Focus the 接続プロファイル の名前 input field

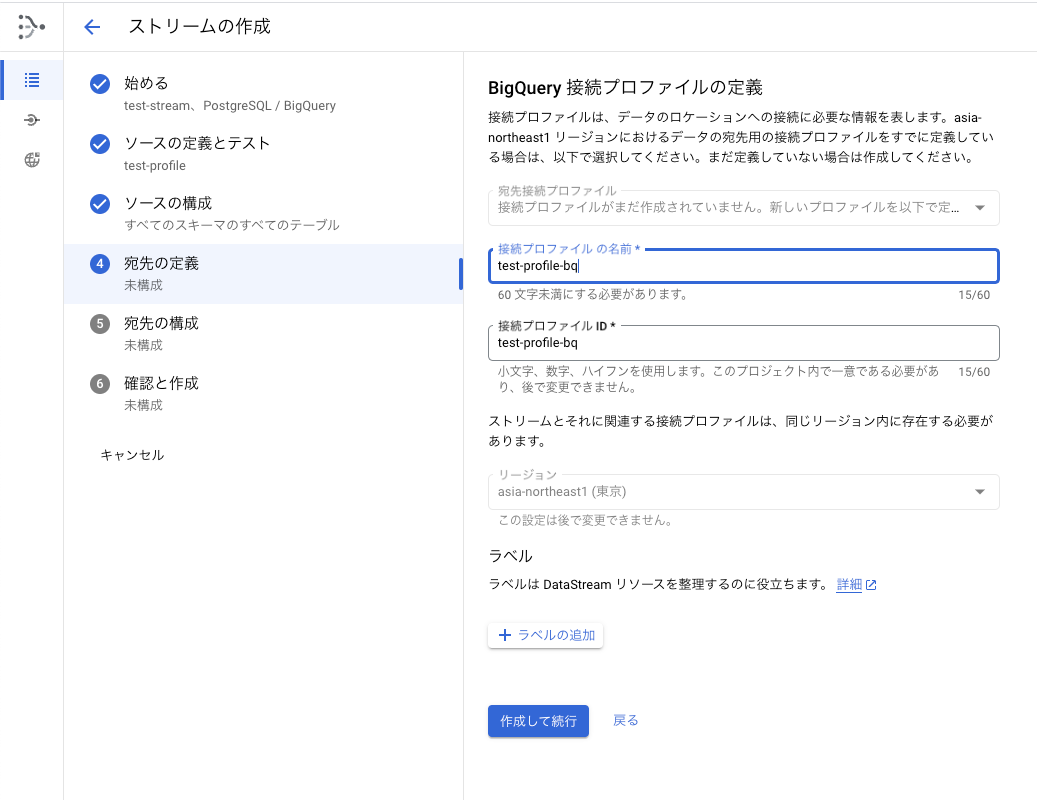coord(743,266)
